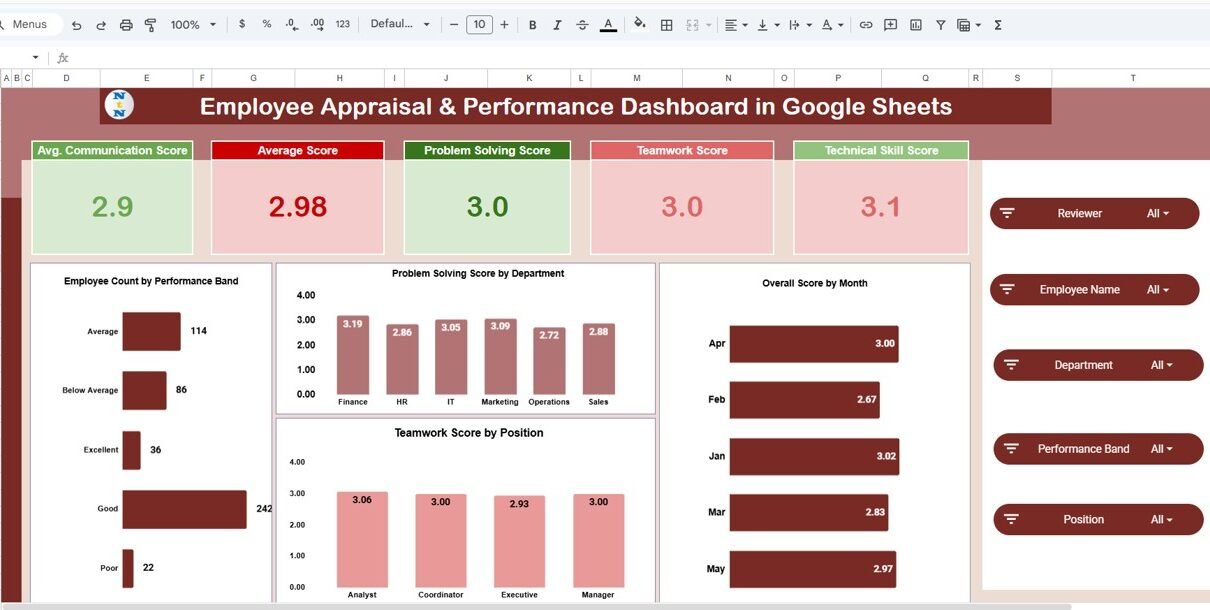Open the fill color picker
1210x610 pixels.
point(640,25)
